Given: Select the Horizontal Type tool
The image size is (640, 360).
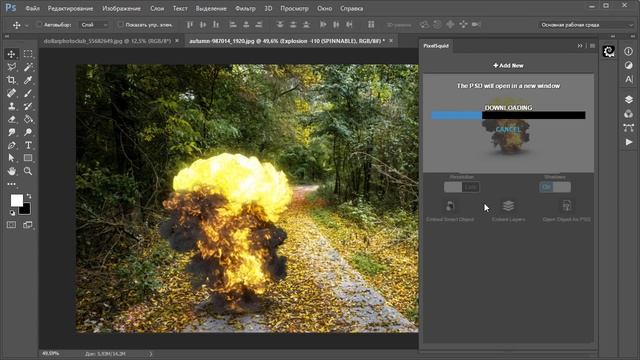Looking at the screenshot, I should (x=28, y=145).
